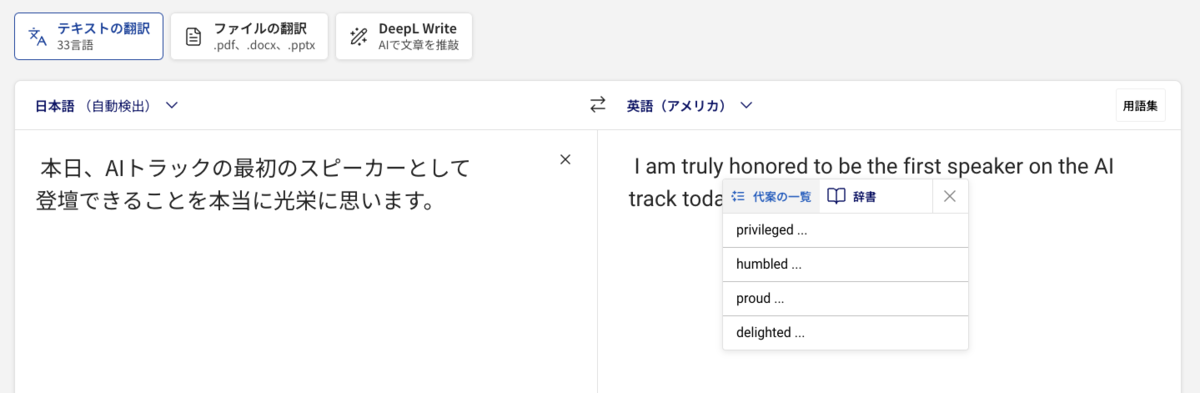Select the 'humbled ...' alternative

coord(845,265)
